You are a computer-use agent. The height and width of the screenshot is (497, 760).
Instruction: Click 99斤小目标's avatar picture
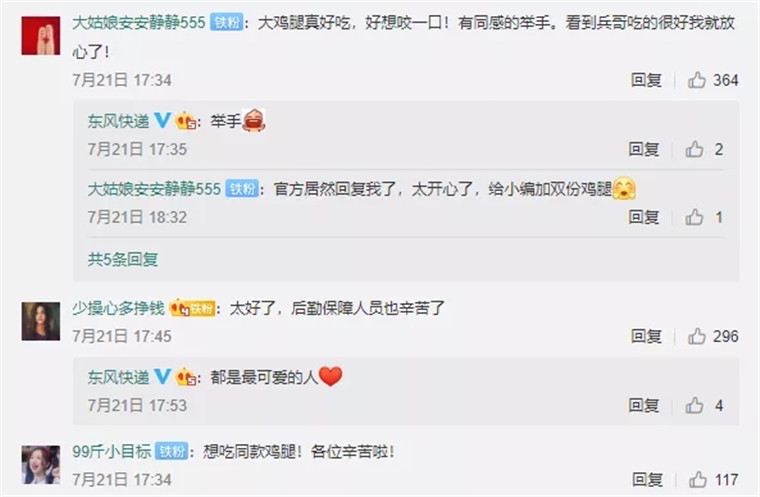click(41, 465)
